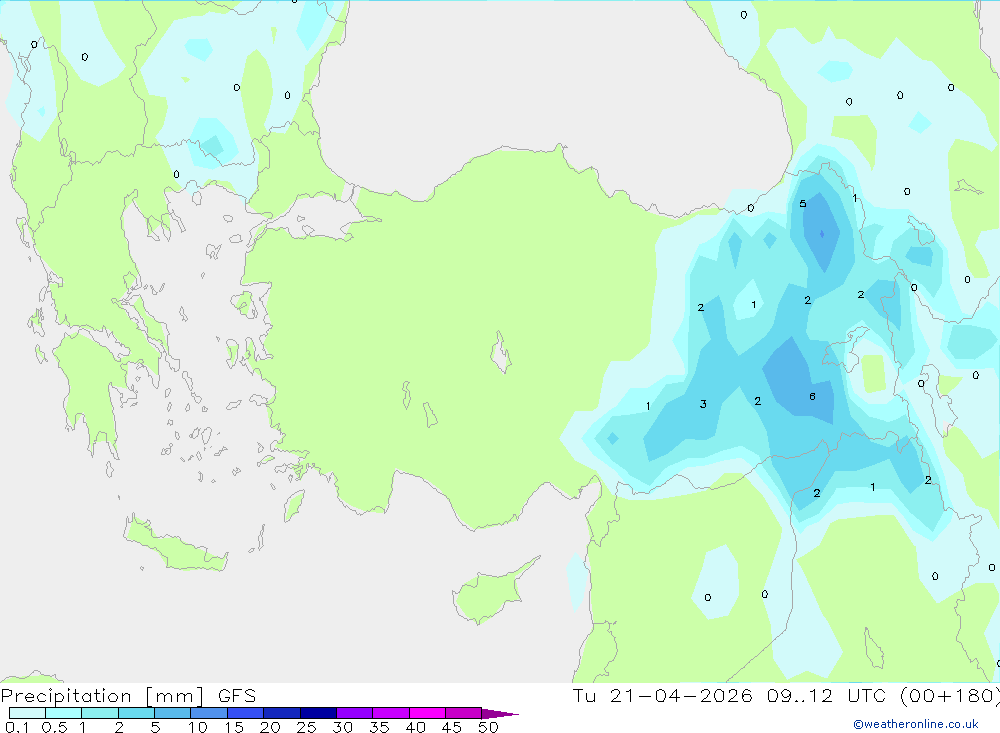Click the '30' legend scale label
1000x733 pixels.
[x=343, y=727]
